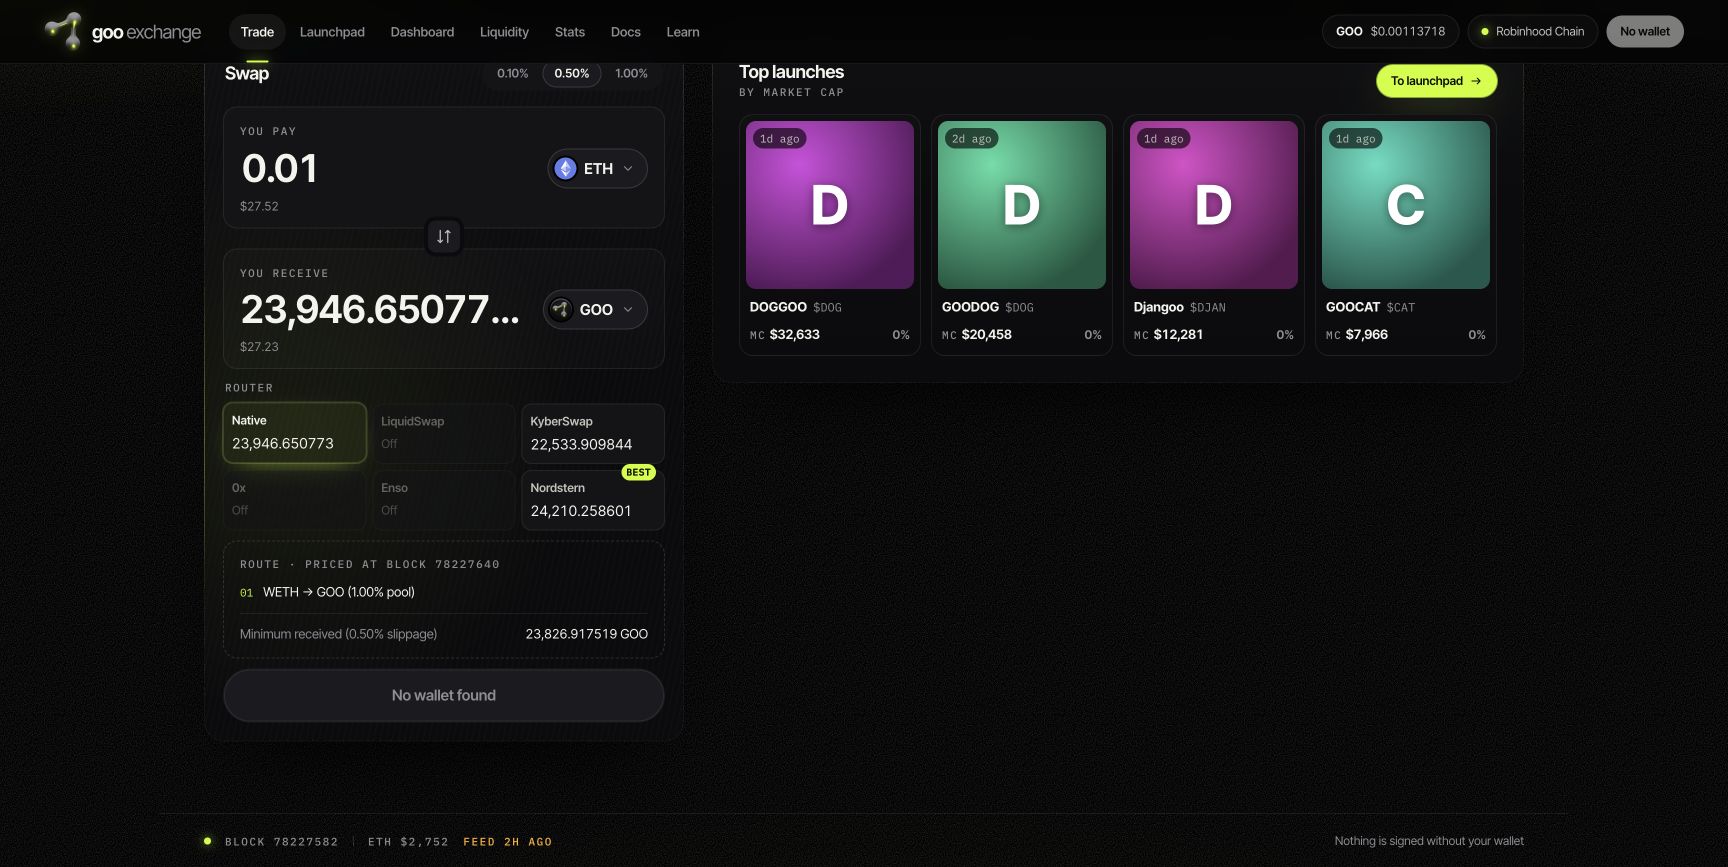Viewport: 1728px width, 867px height.
Task: Enable the Enso router
Action: pyautogui.click(x=443, y=500)
